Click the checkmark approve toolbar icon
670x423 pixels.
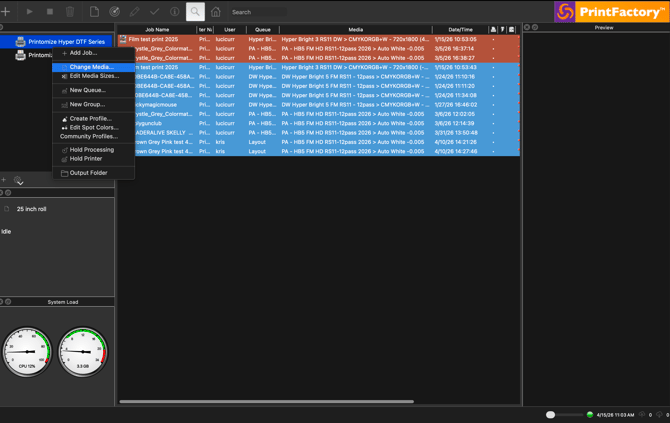[155, 12]
